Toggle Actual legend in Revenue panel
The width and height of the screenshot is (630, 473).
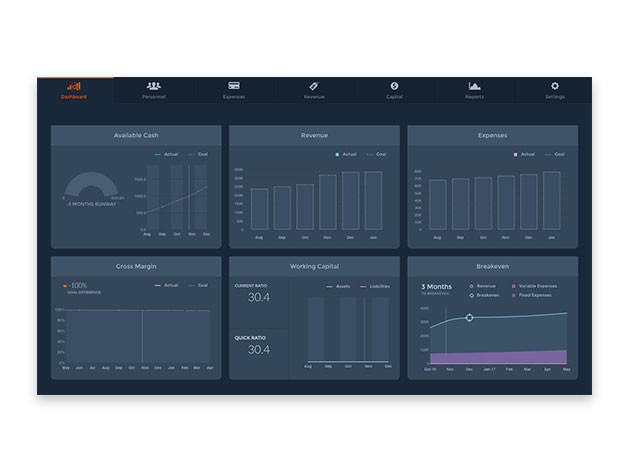pyautogui.click(x=346, y=154)
